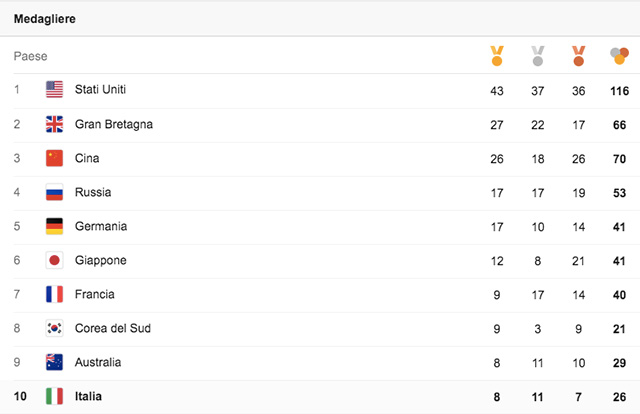
Task: Select the Italia row name
Action: (x=88, y=396)
